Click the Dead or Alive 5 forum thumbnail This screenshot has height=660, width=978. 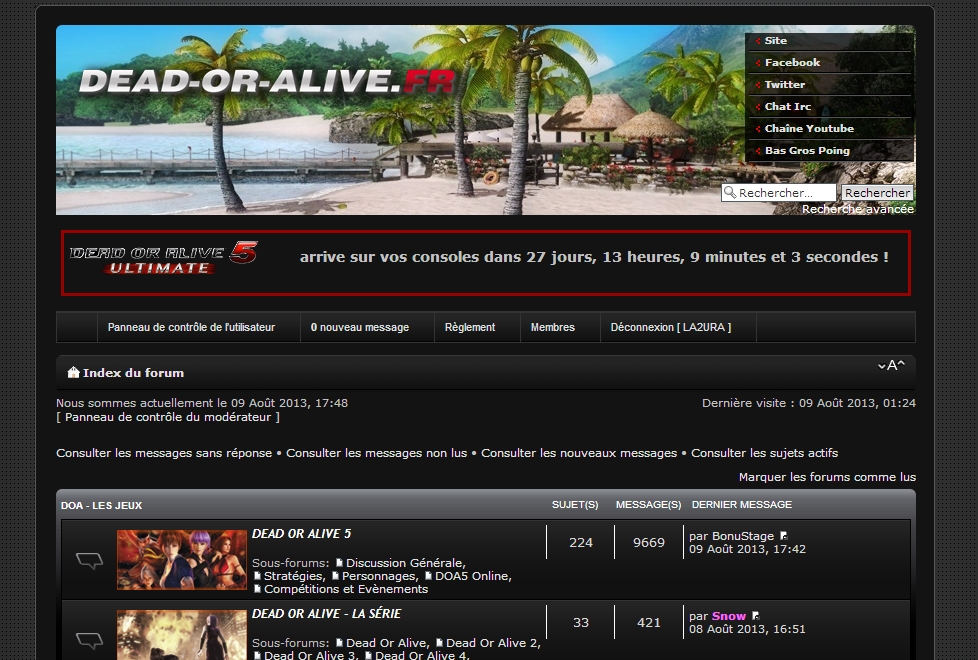[x=182, y=560]
